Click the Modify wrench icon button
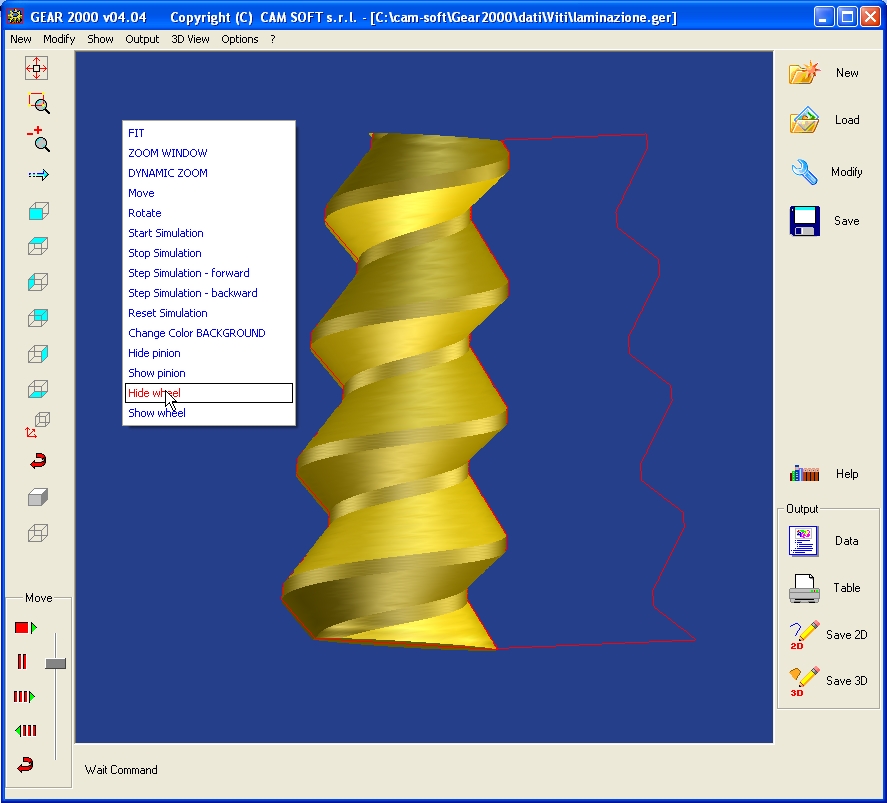The image size is (887, 803). click(804, 172)
